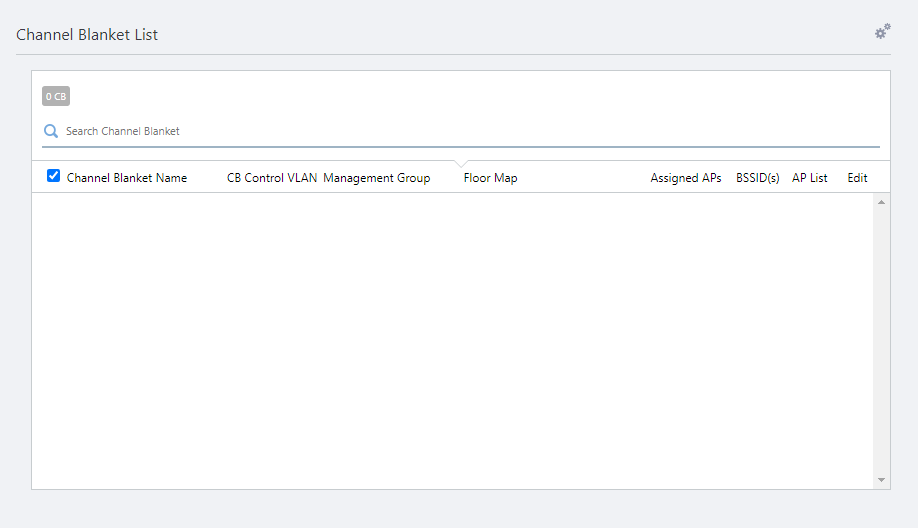Toggle the select-all Channel Blanket checkbox
918x528 pixels.
tap(54, 176)
